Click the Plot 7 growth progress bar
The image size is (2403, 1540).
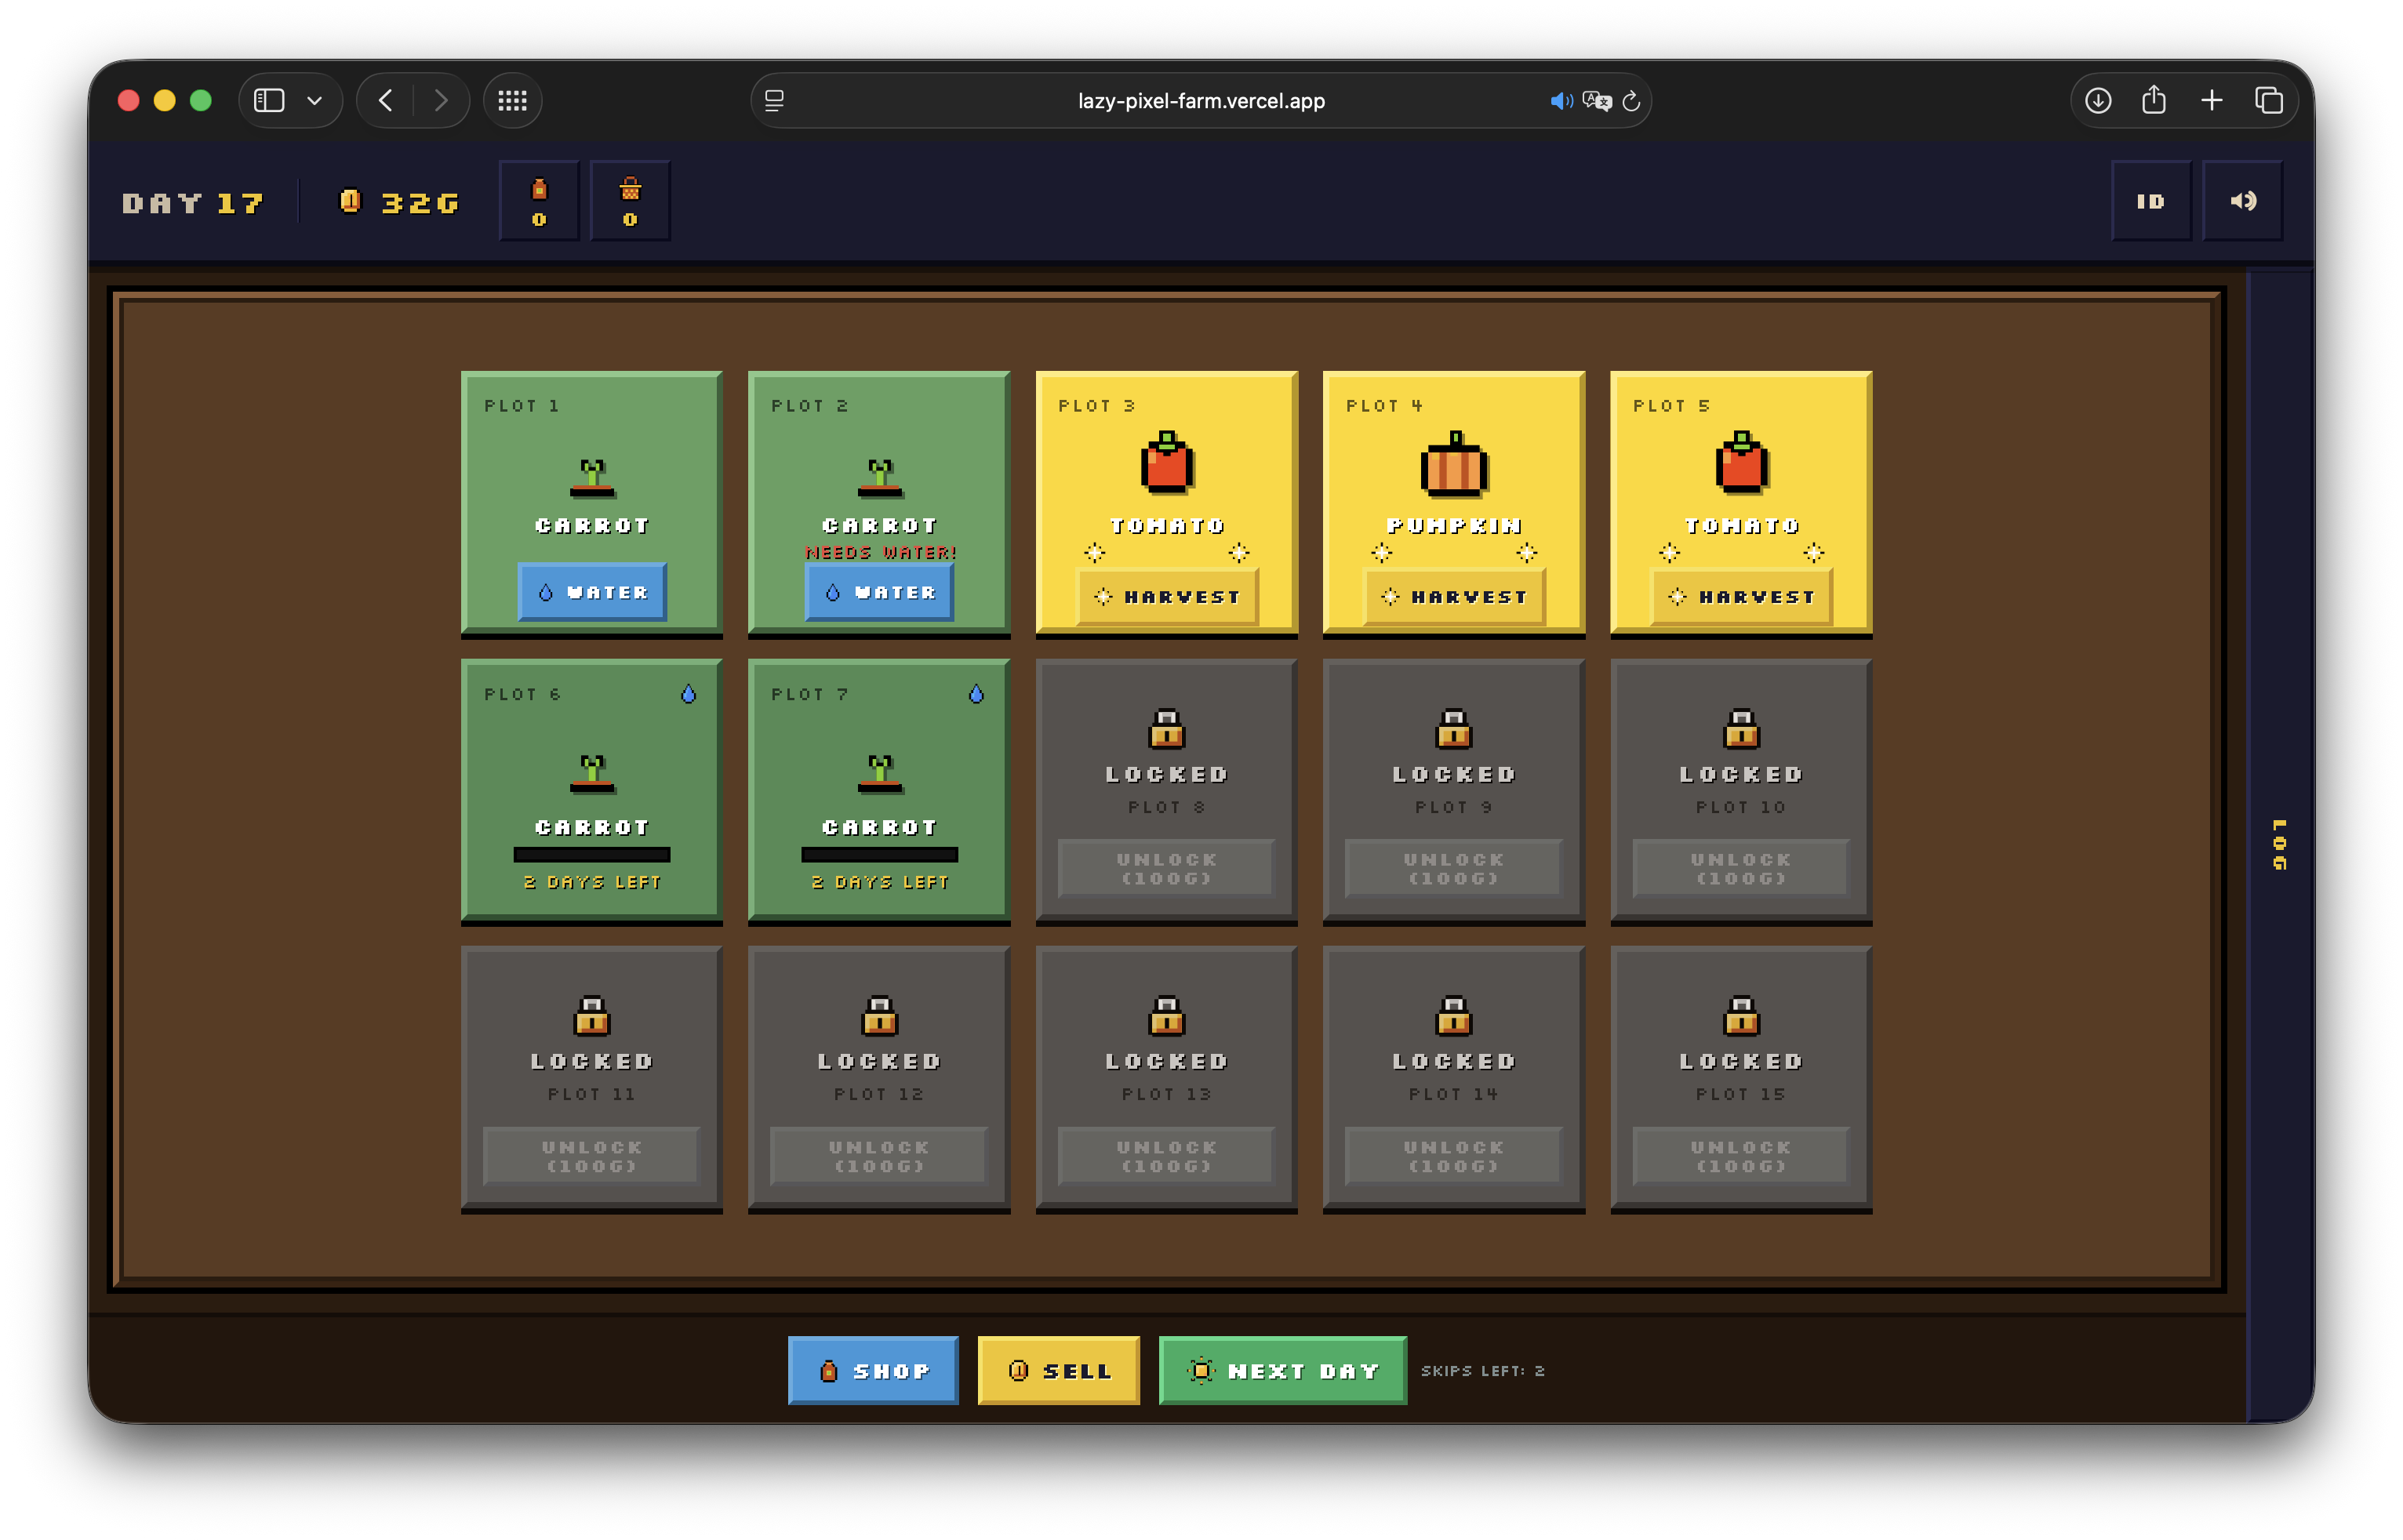[x=879, y=855]
